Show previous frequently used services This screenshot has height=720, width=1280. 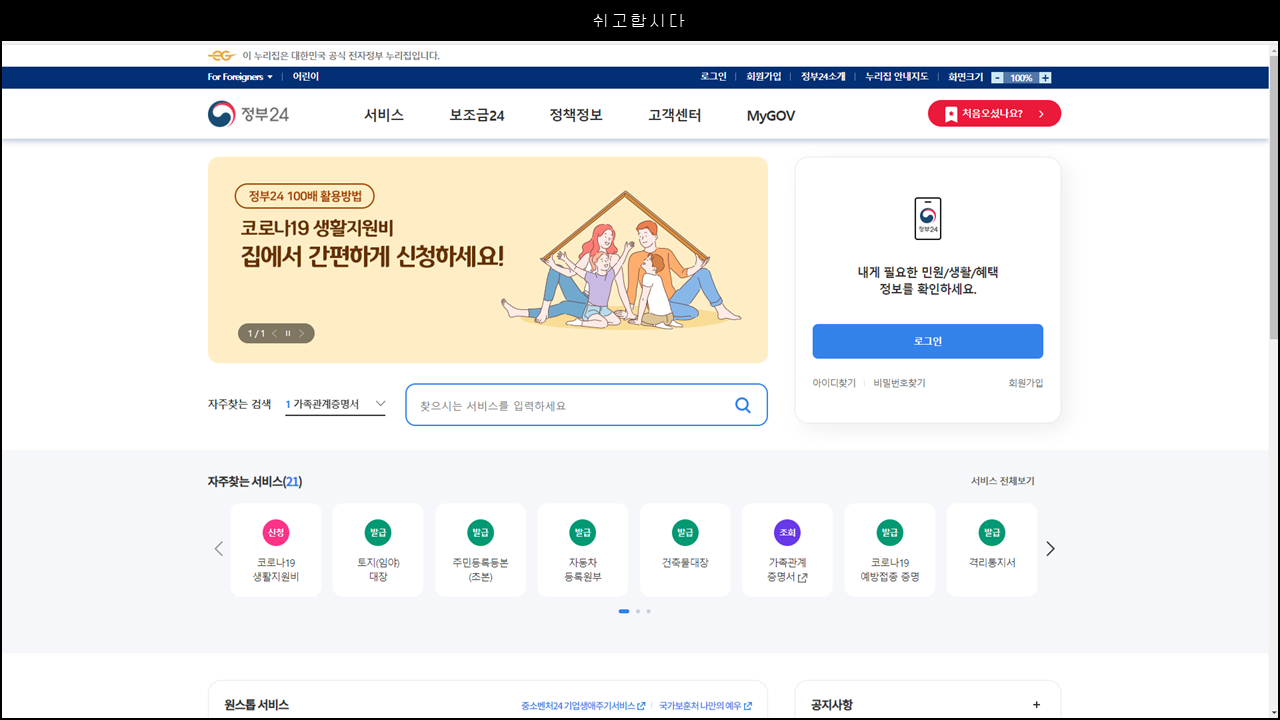tap(219, 548)
